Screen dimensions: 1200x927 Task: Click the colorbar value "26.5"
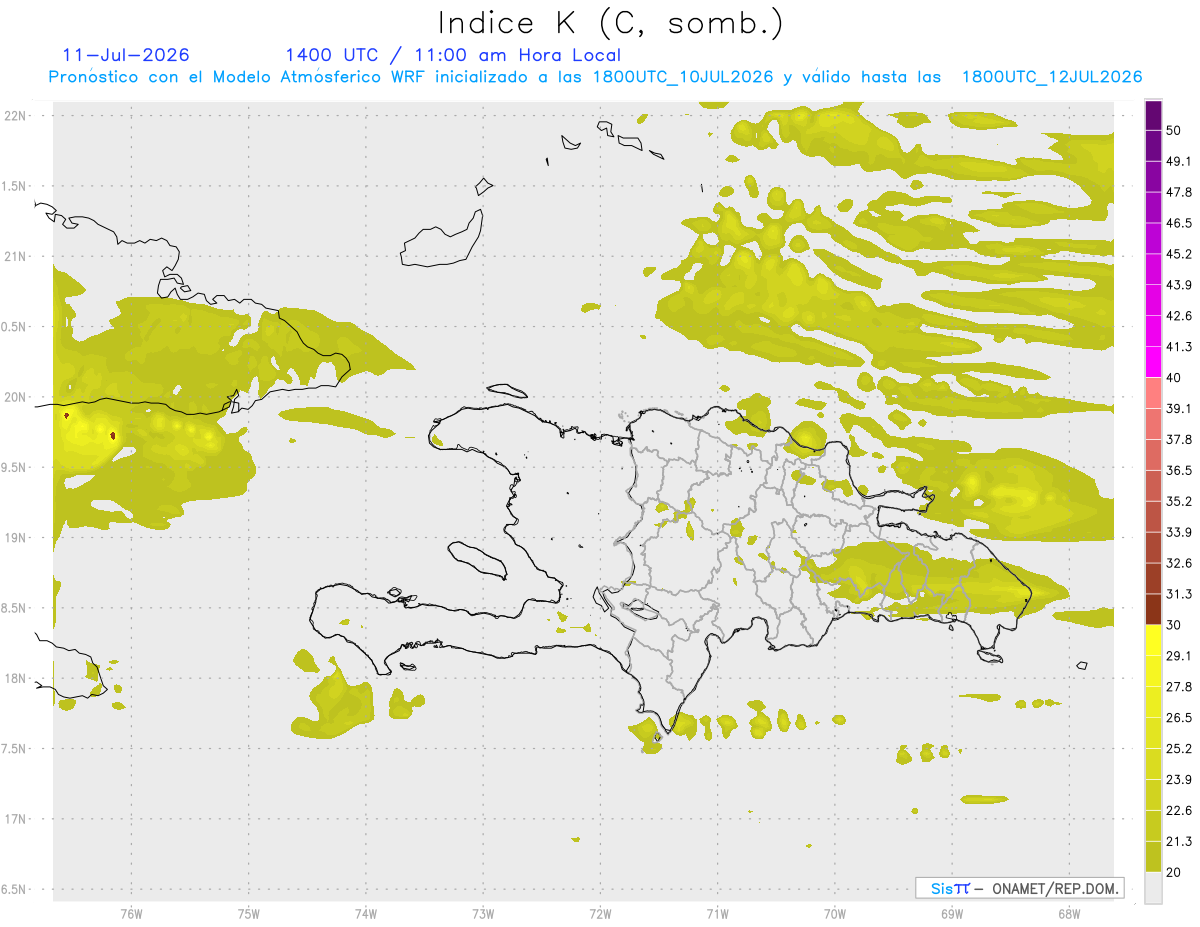1180,718
